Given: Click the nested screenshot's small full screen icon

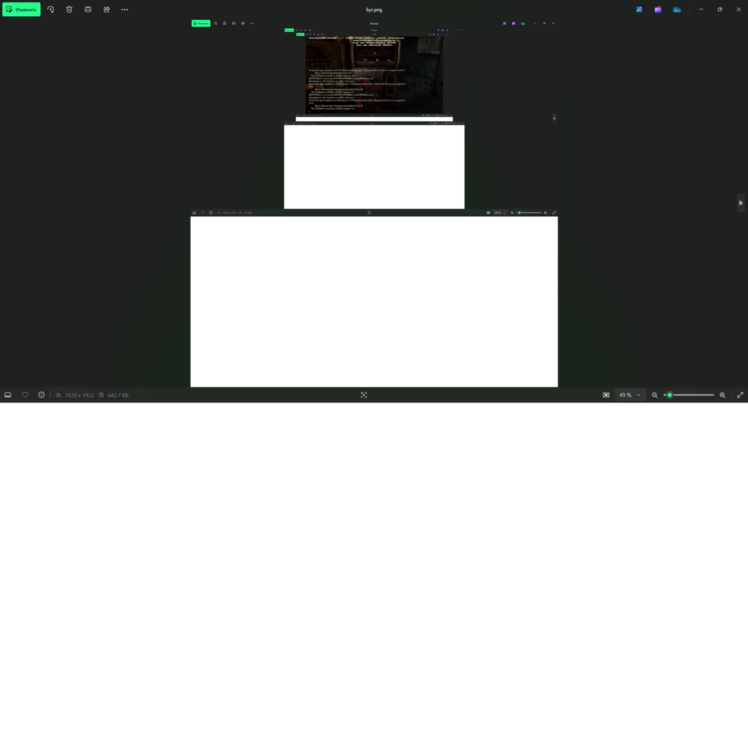Looking at the screenshot, I should coord(554,213).
